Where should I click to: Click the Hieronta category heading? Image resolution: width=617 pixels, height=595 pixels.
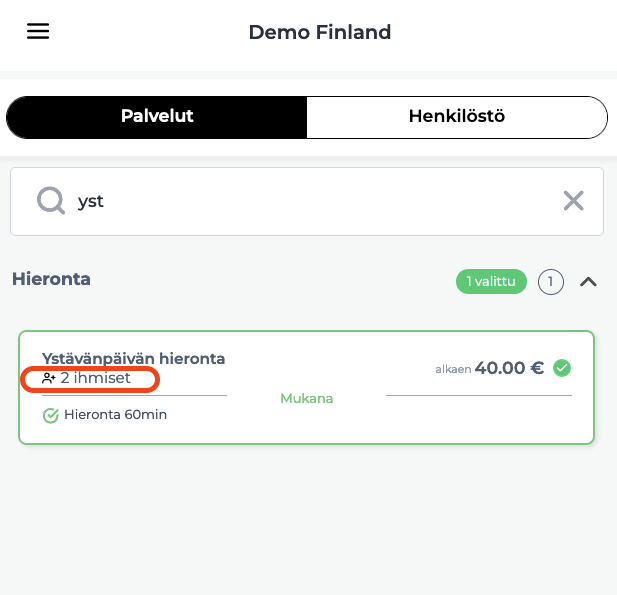click(x=52, y=279)
